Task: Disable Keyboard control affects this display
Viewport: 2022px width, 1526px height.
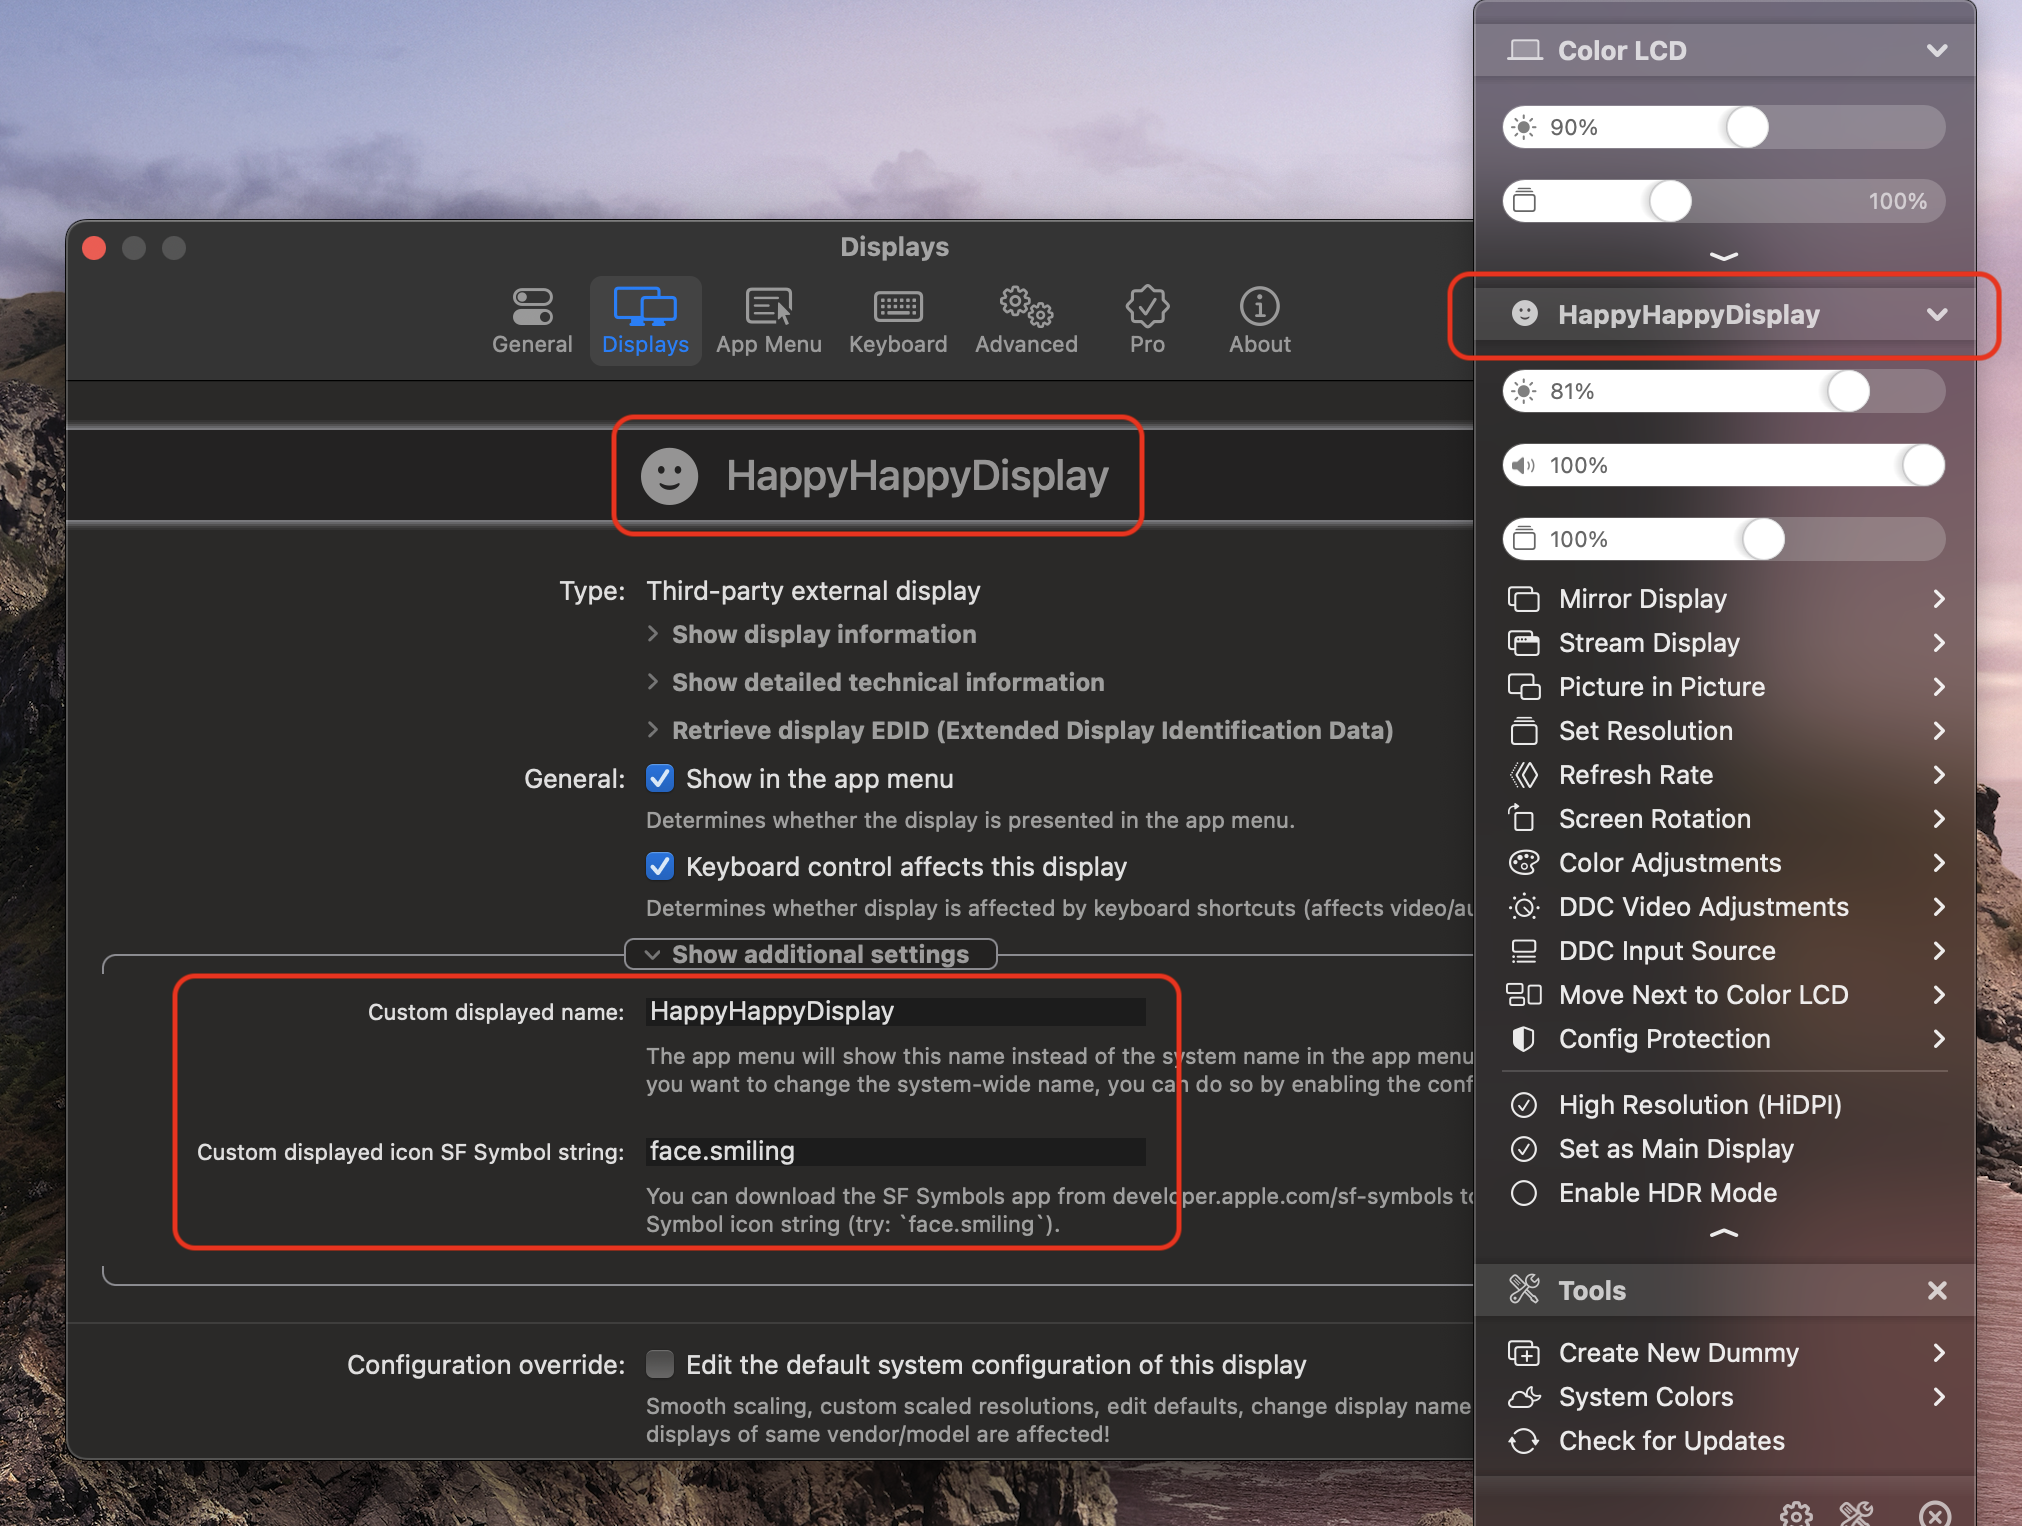Action: point(660,866)
